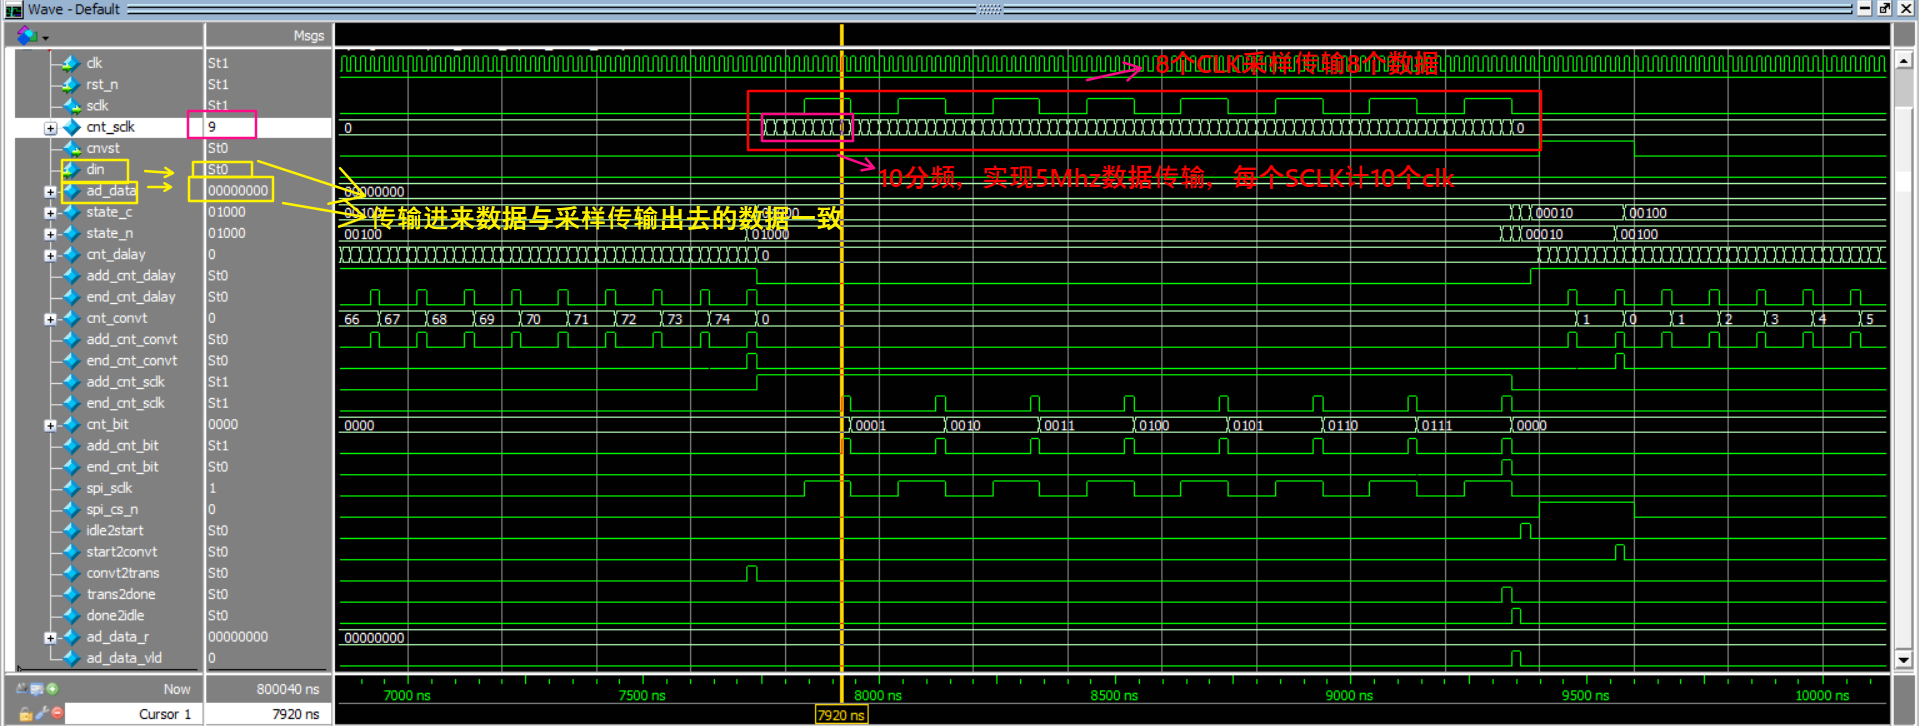Expand the cnt_sclk signal bus
The height and width of the screenshot is (726, 1920).
tap(50, 128)
